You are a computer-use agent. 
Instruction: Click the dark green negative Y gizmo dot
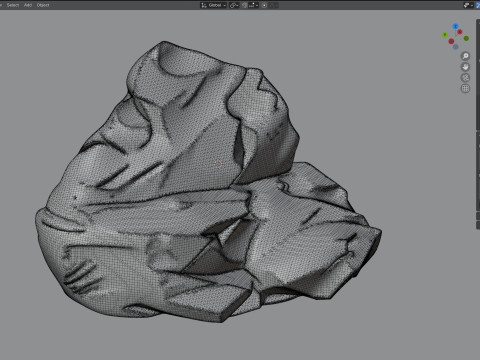point(466,39)
